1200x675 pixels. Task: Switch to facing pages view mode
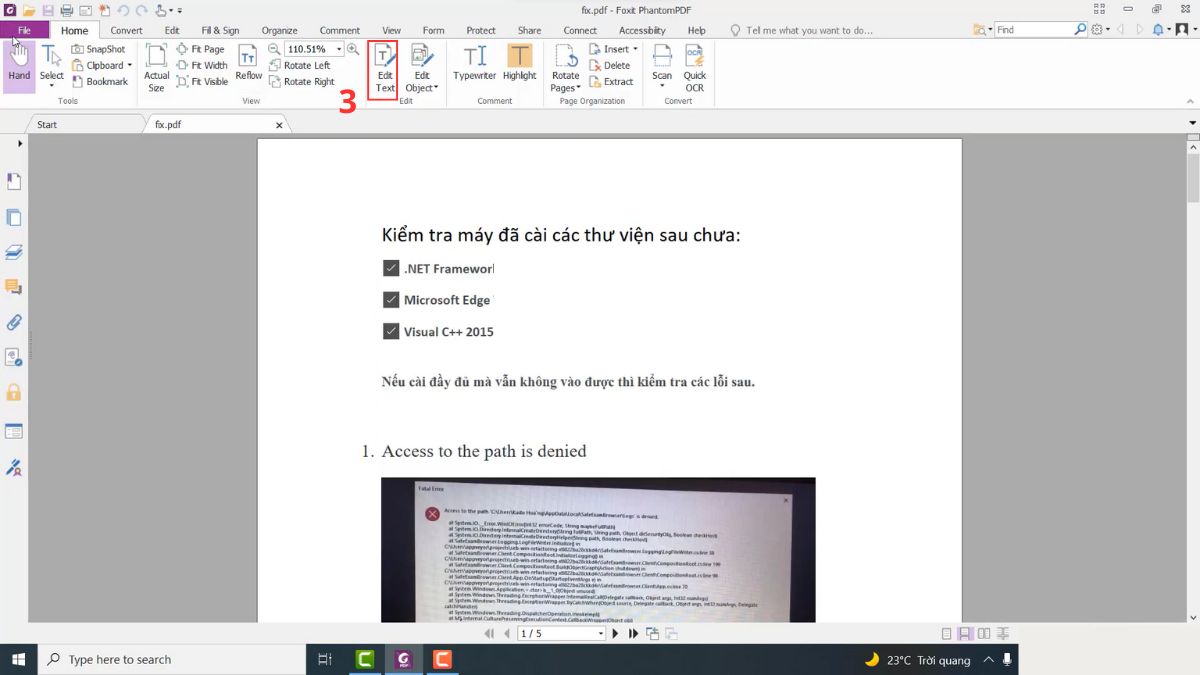(x=984, y=633)
